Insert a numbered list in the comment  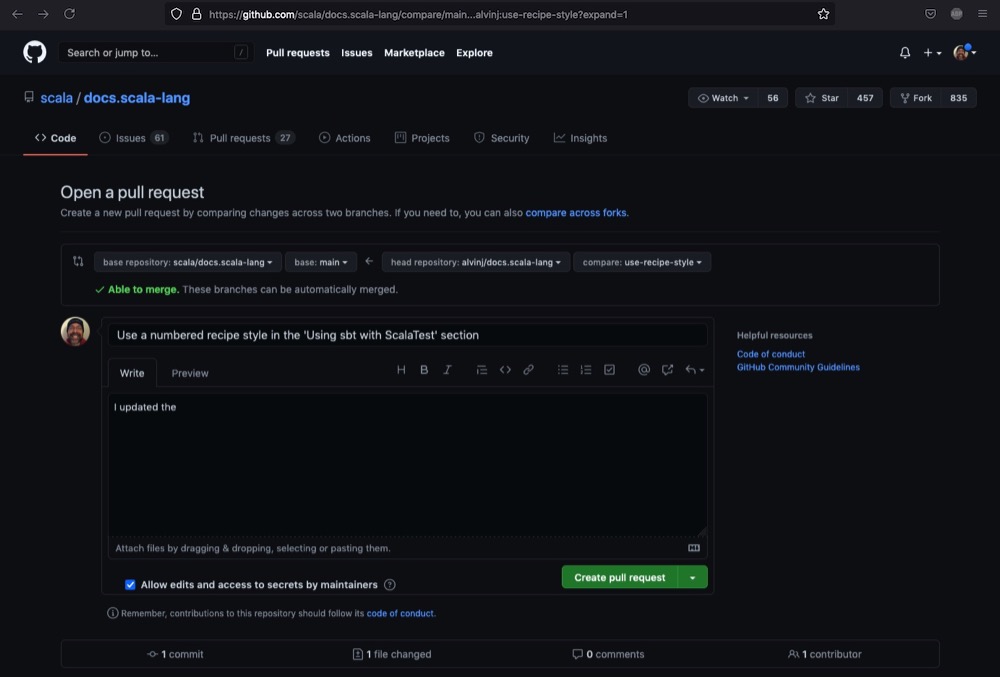coord(586,369)
